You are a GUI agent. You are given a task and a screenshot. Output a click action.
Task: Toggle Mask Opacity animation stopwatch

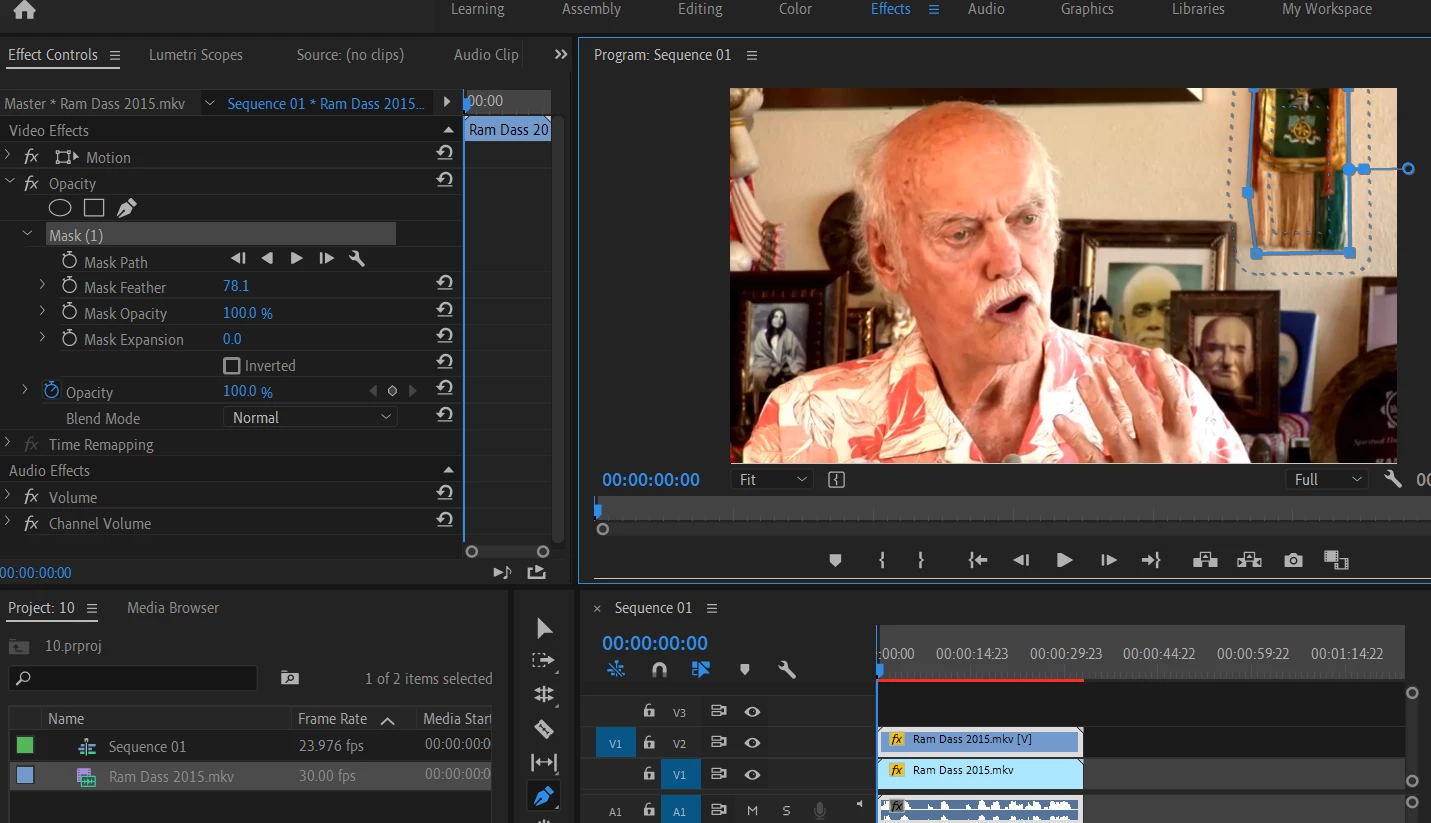69,312
